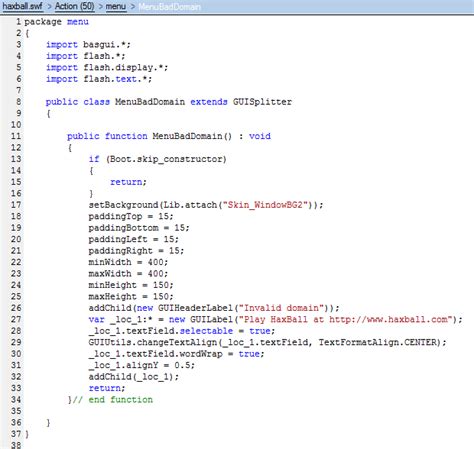Click line number 34 in the gutter
The width and height of the screenshot is (474, 449).
coord(16,399)
